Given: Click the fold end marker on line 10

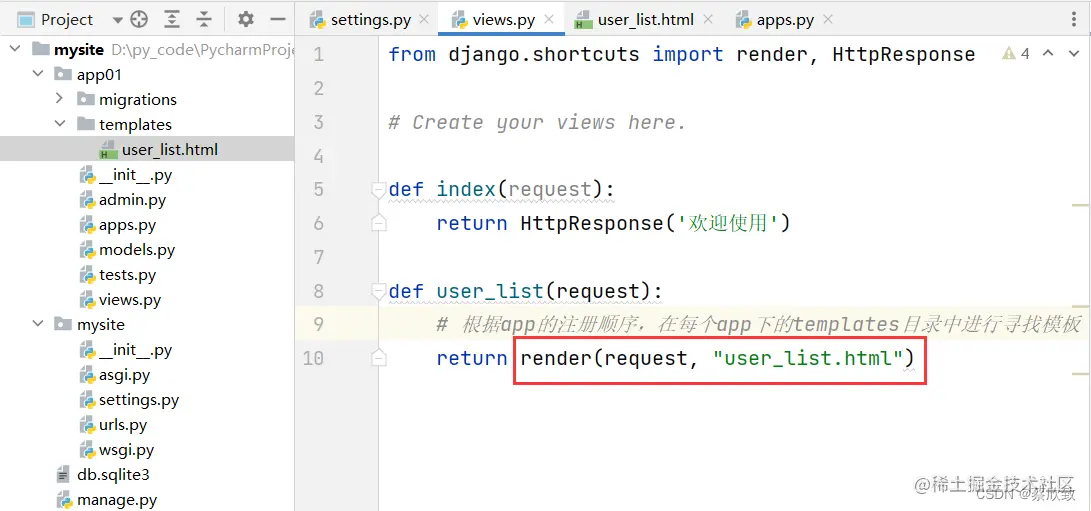Looking at the screenshot, I should pyautogui.click(x=379, y=359).
